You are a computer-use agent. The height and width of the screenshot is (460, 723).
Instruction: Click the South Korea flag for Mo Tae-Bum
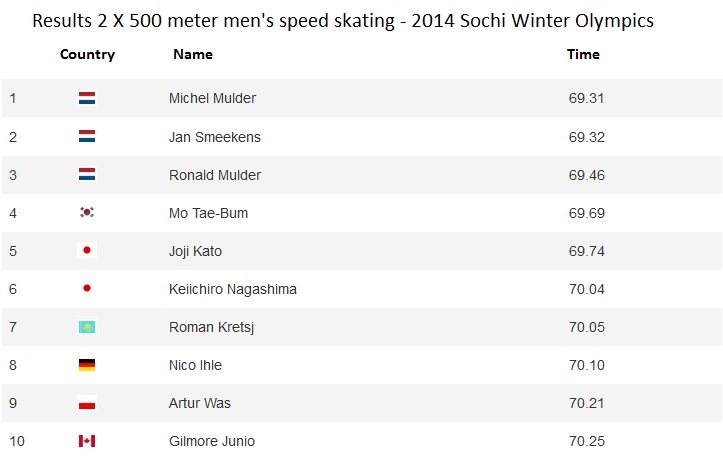click(87, 212)
